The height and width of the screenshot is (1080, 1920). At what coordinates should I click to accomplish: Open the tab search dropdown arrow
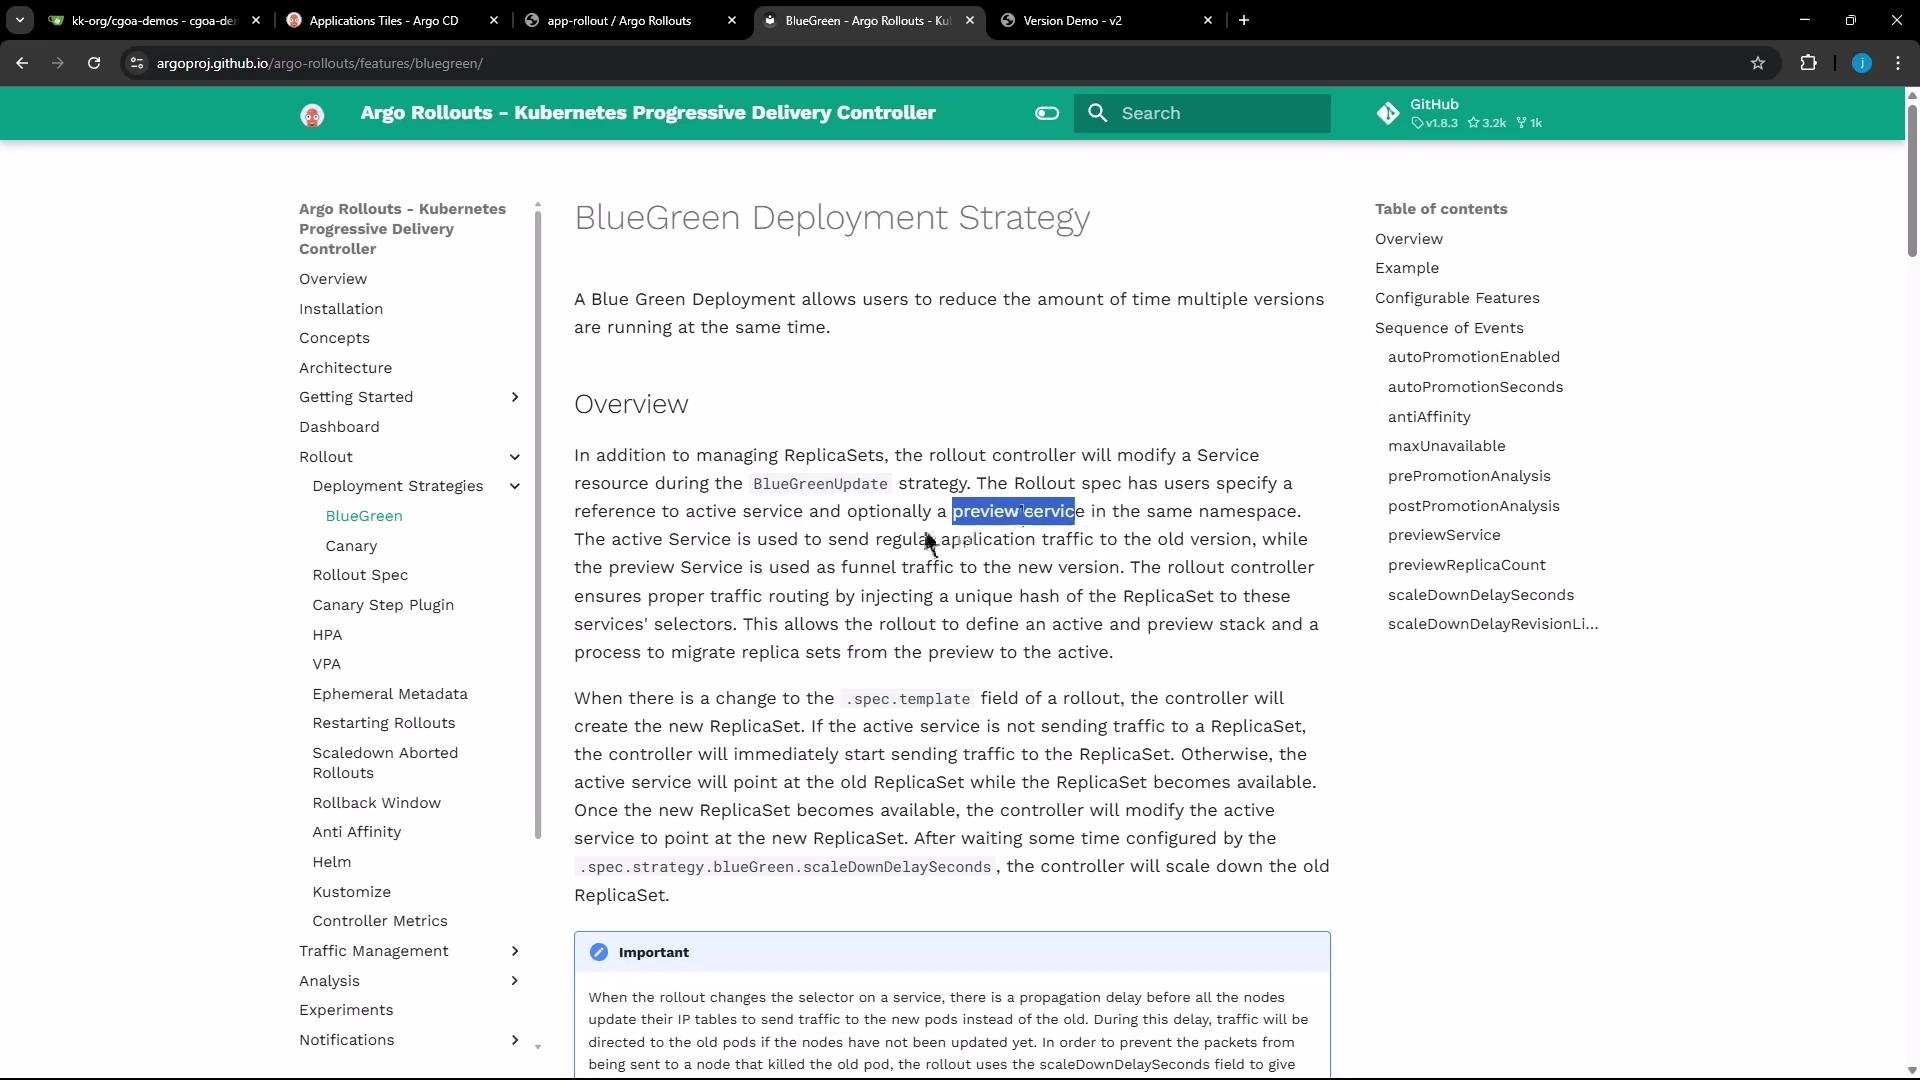pos(20,20)
